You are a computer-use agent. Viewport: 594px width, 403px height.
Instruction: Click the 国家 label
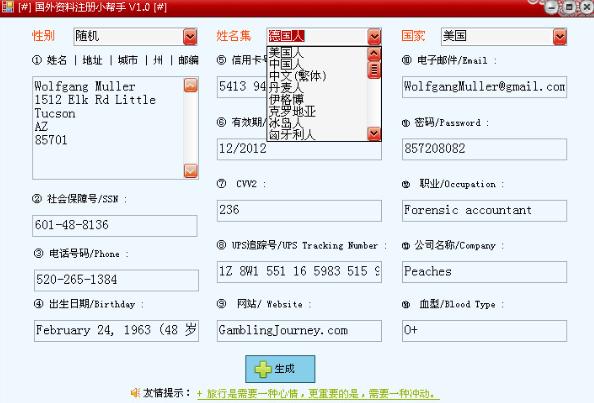(413, 36)
